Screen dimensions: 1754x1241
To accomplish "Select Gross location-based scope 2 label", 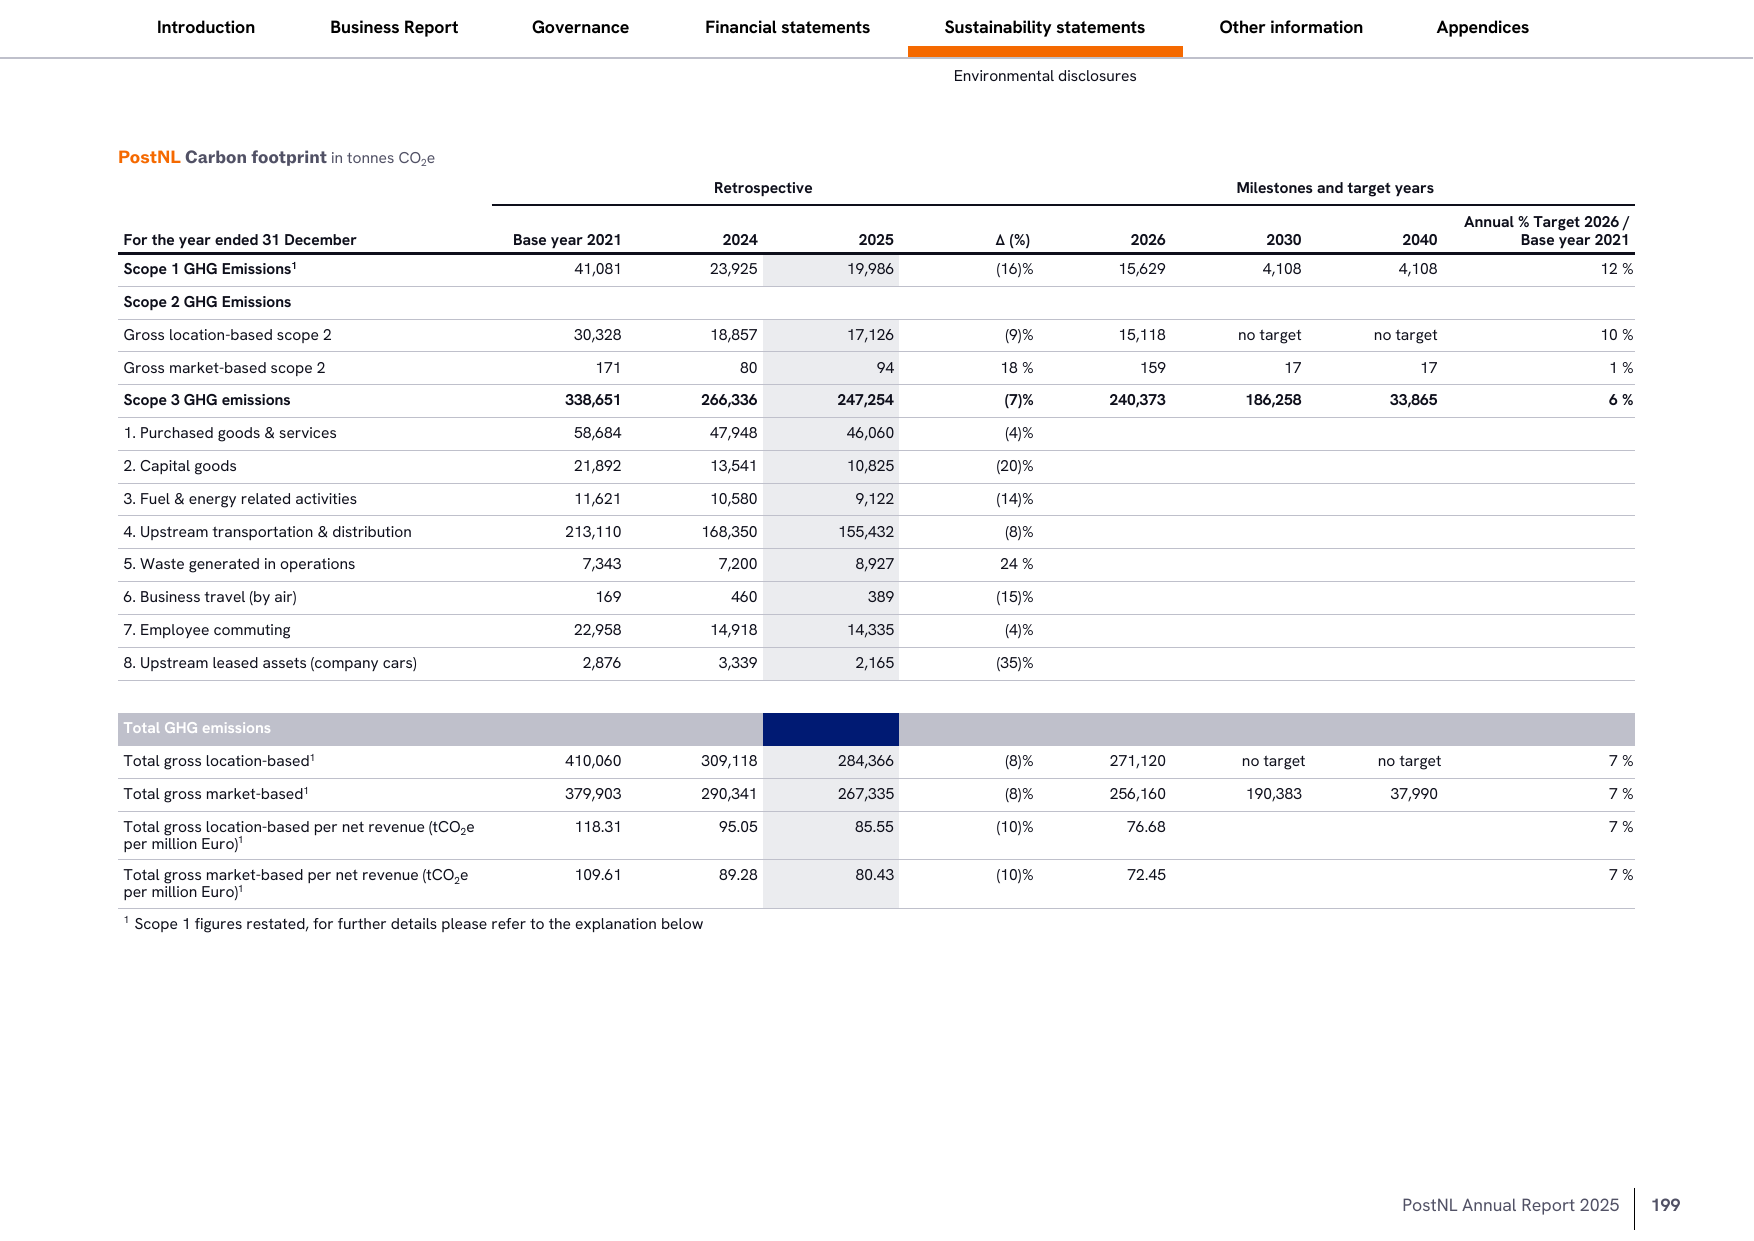I will point(227,335).
